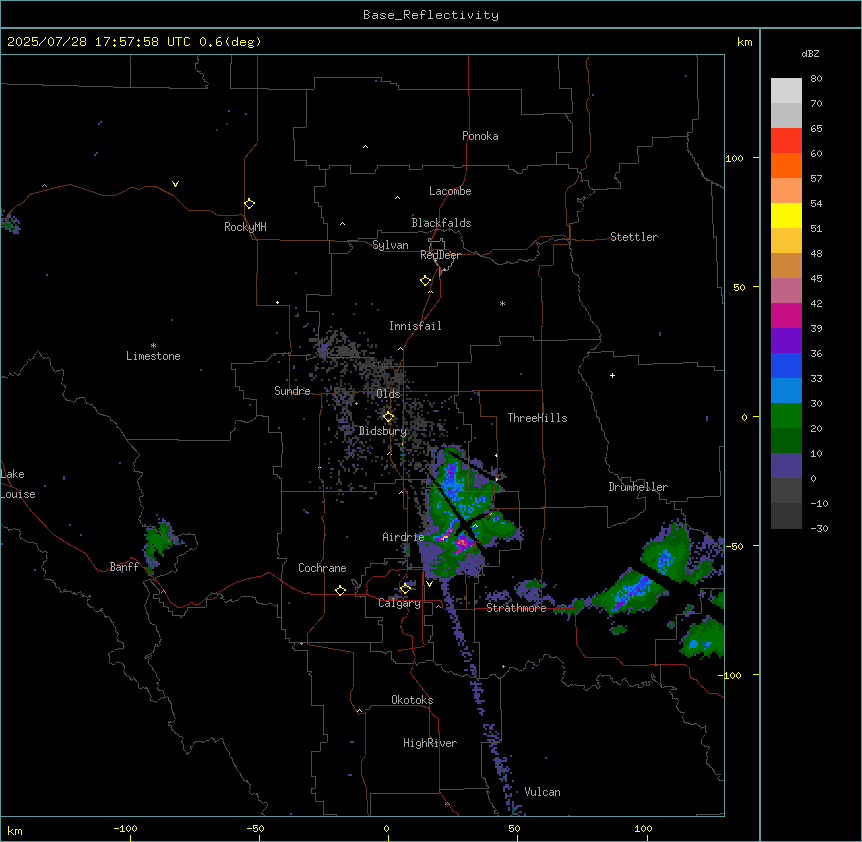This screenshot has width=862, height=842.
Task: Click the Base_Reflectivity title
Action: (x=430, y=15)
